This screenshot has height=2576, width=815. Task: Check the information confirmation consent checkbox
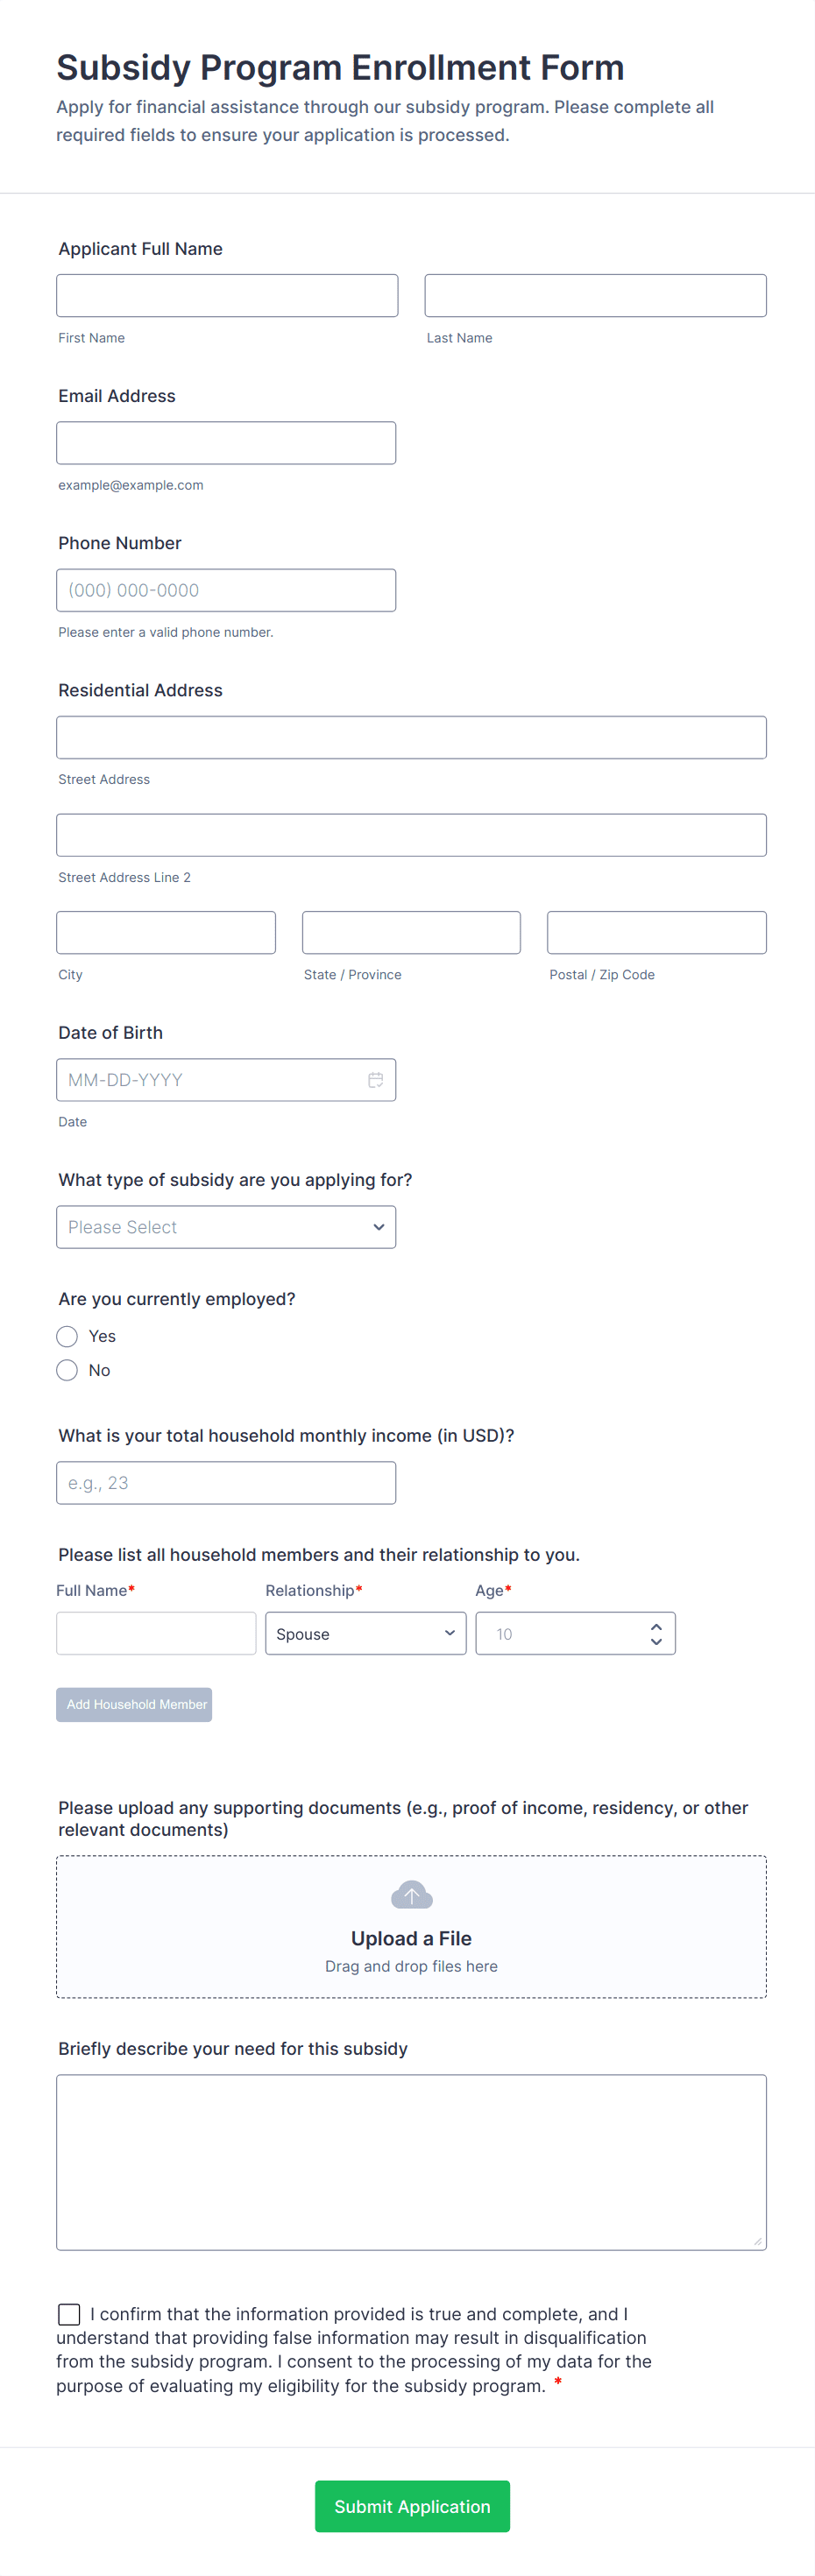click(69, 2314)
